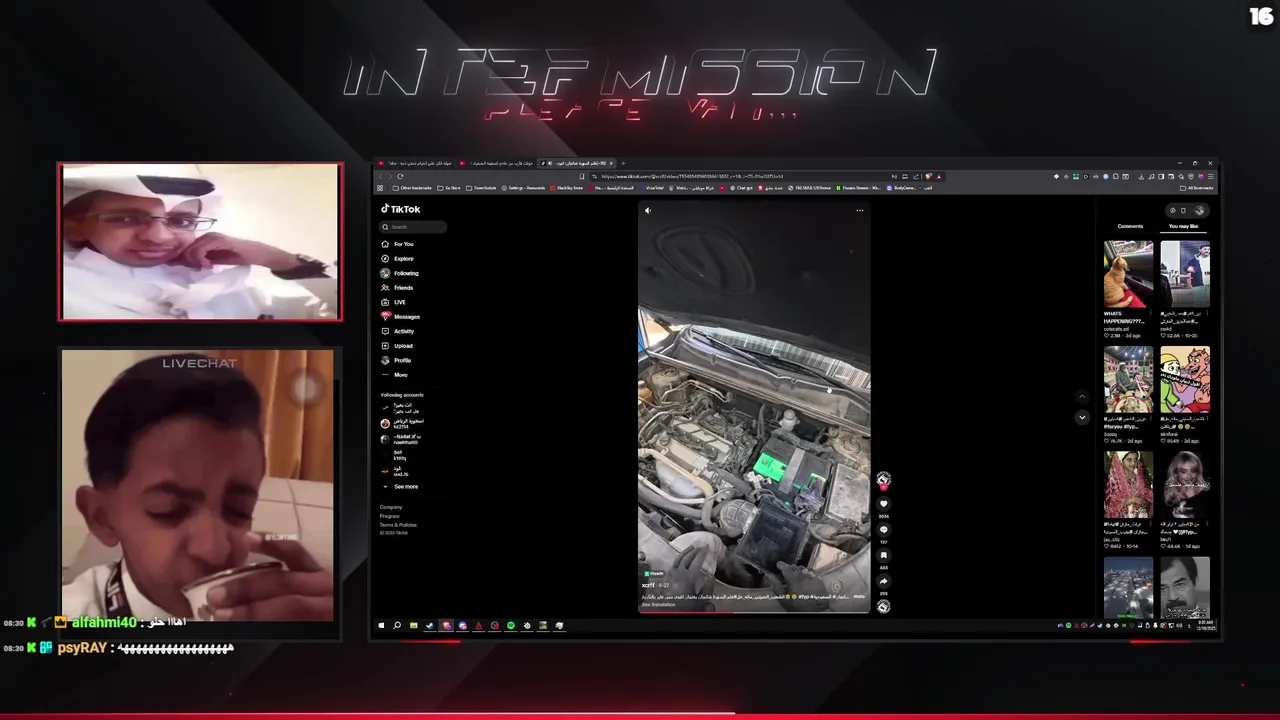Viewport: 1280px width, 720px height.
Task: Switch to the Comments tab
Action: [x=1130, y=226]
